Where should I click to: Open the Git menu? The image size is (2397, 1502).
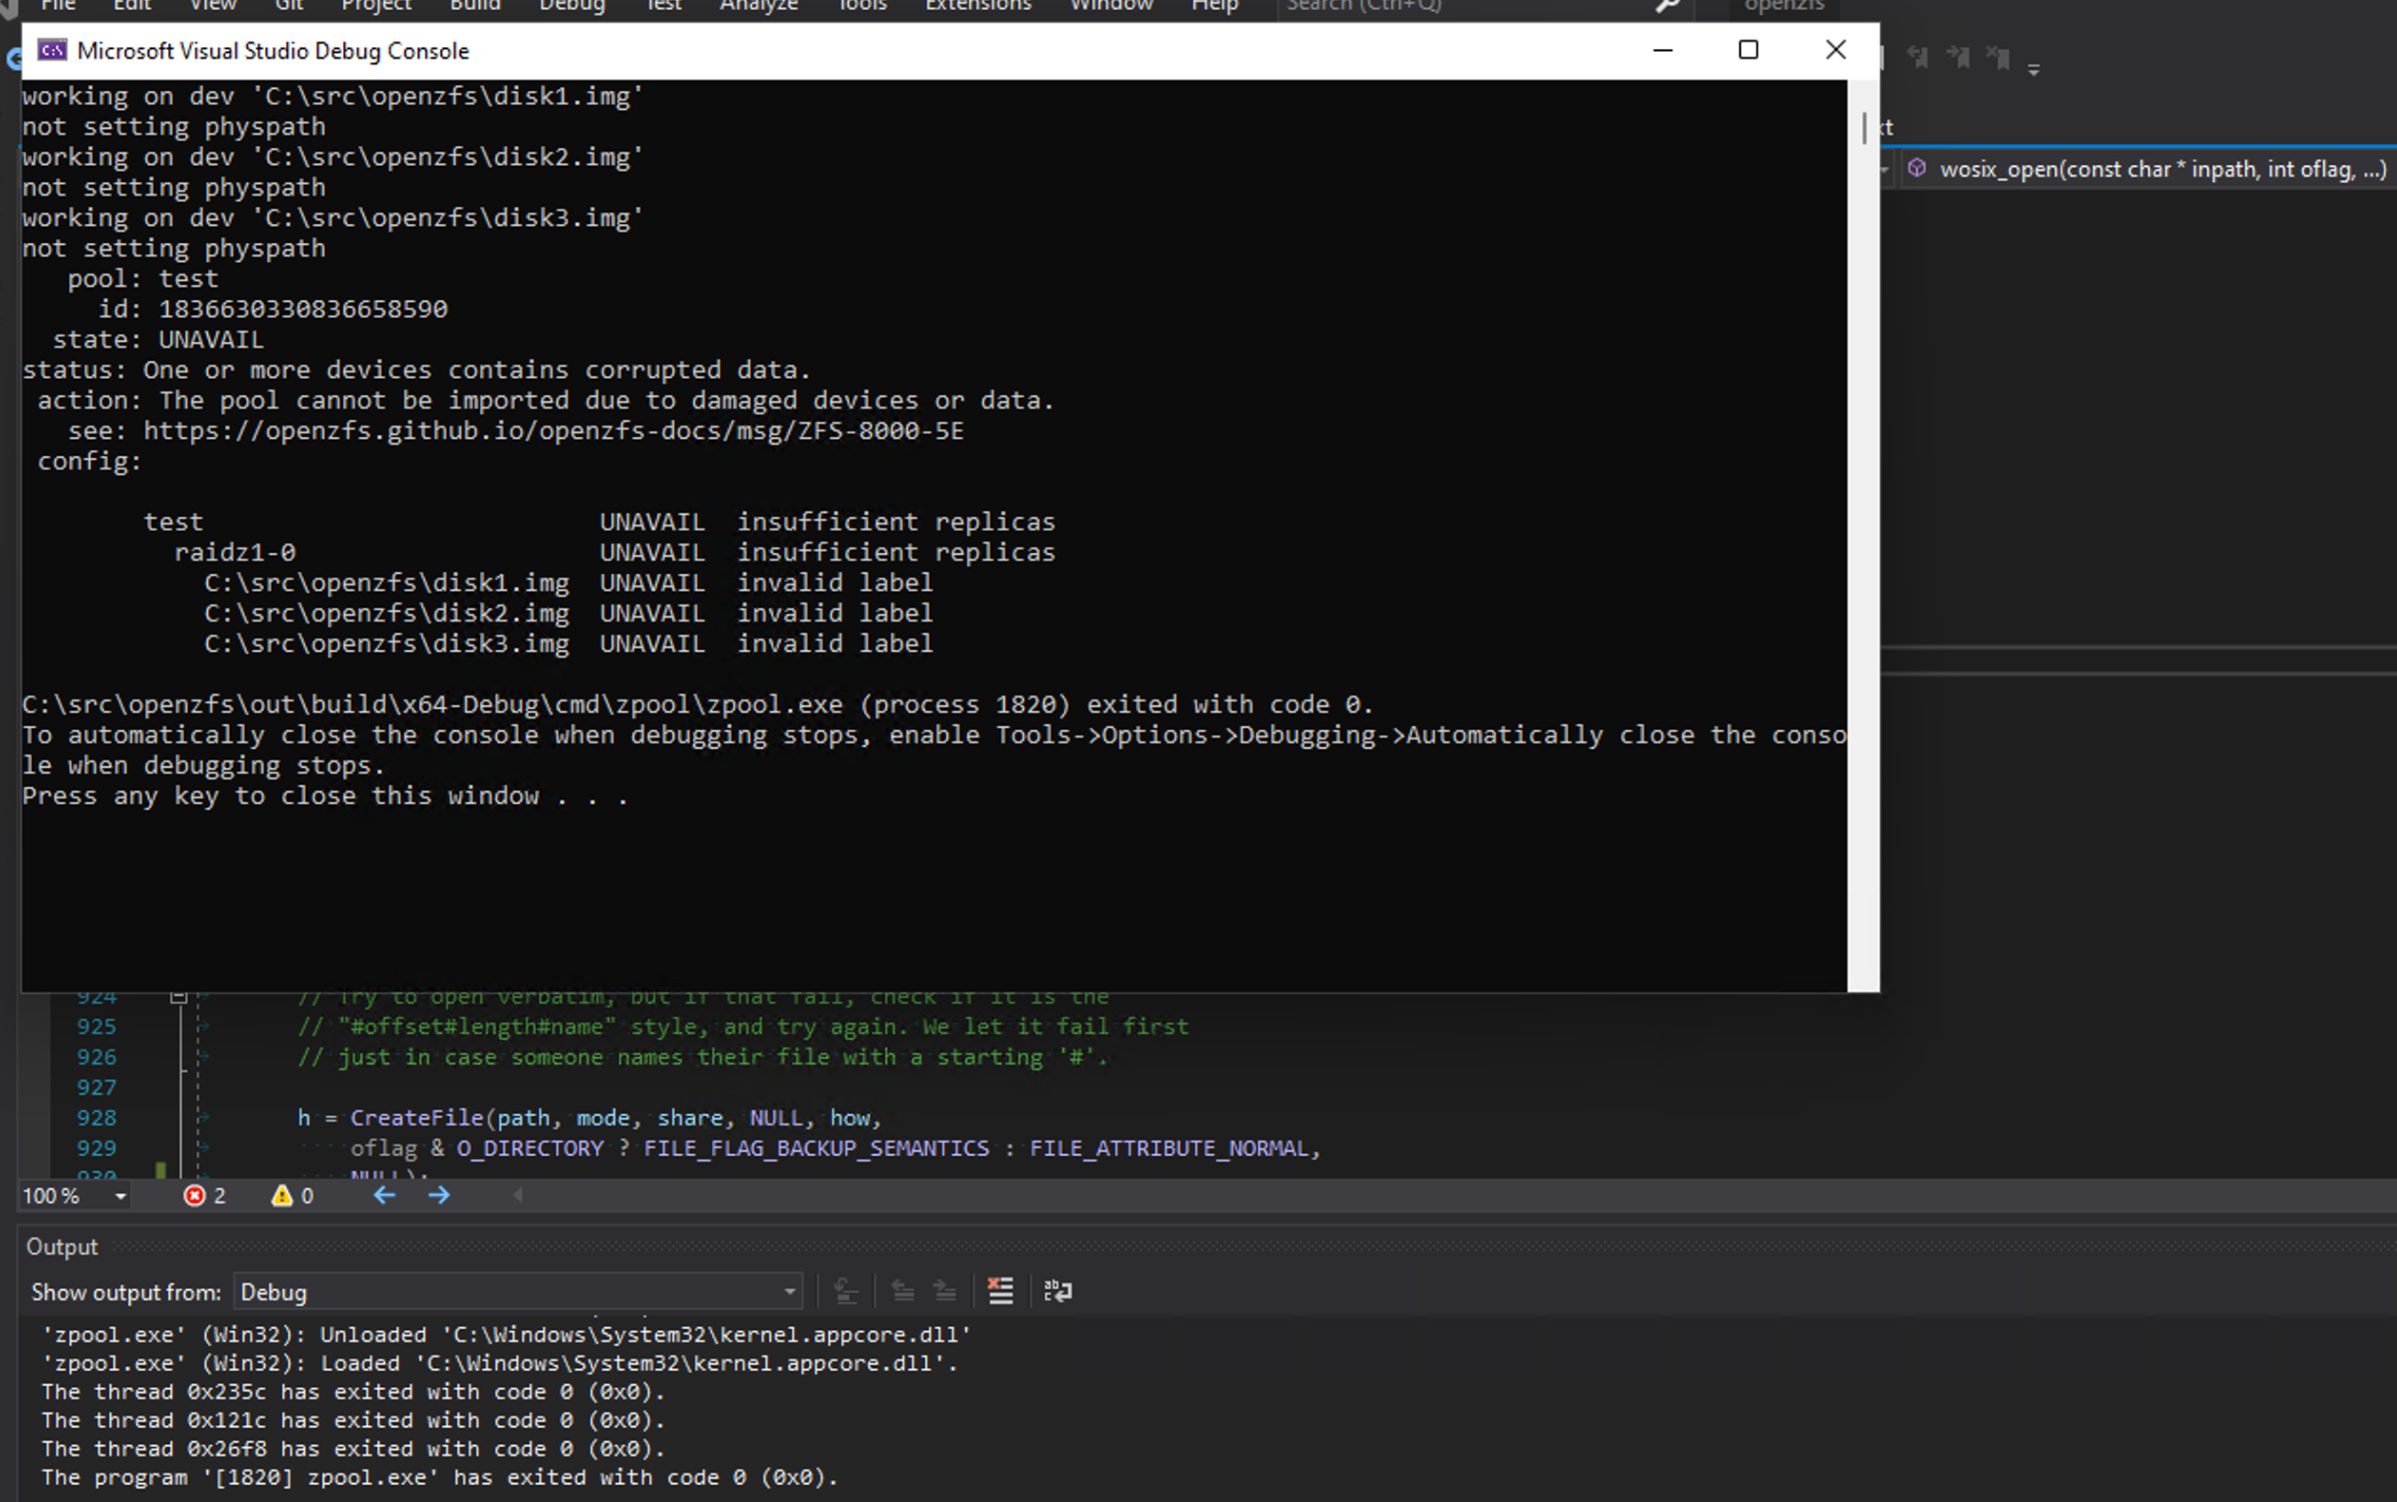coord(289,6)
